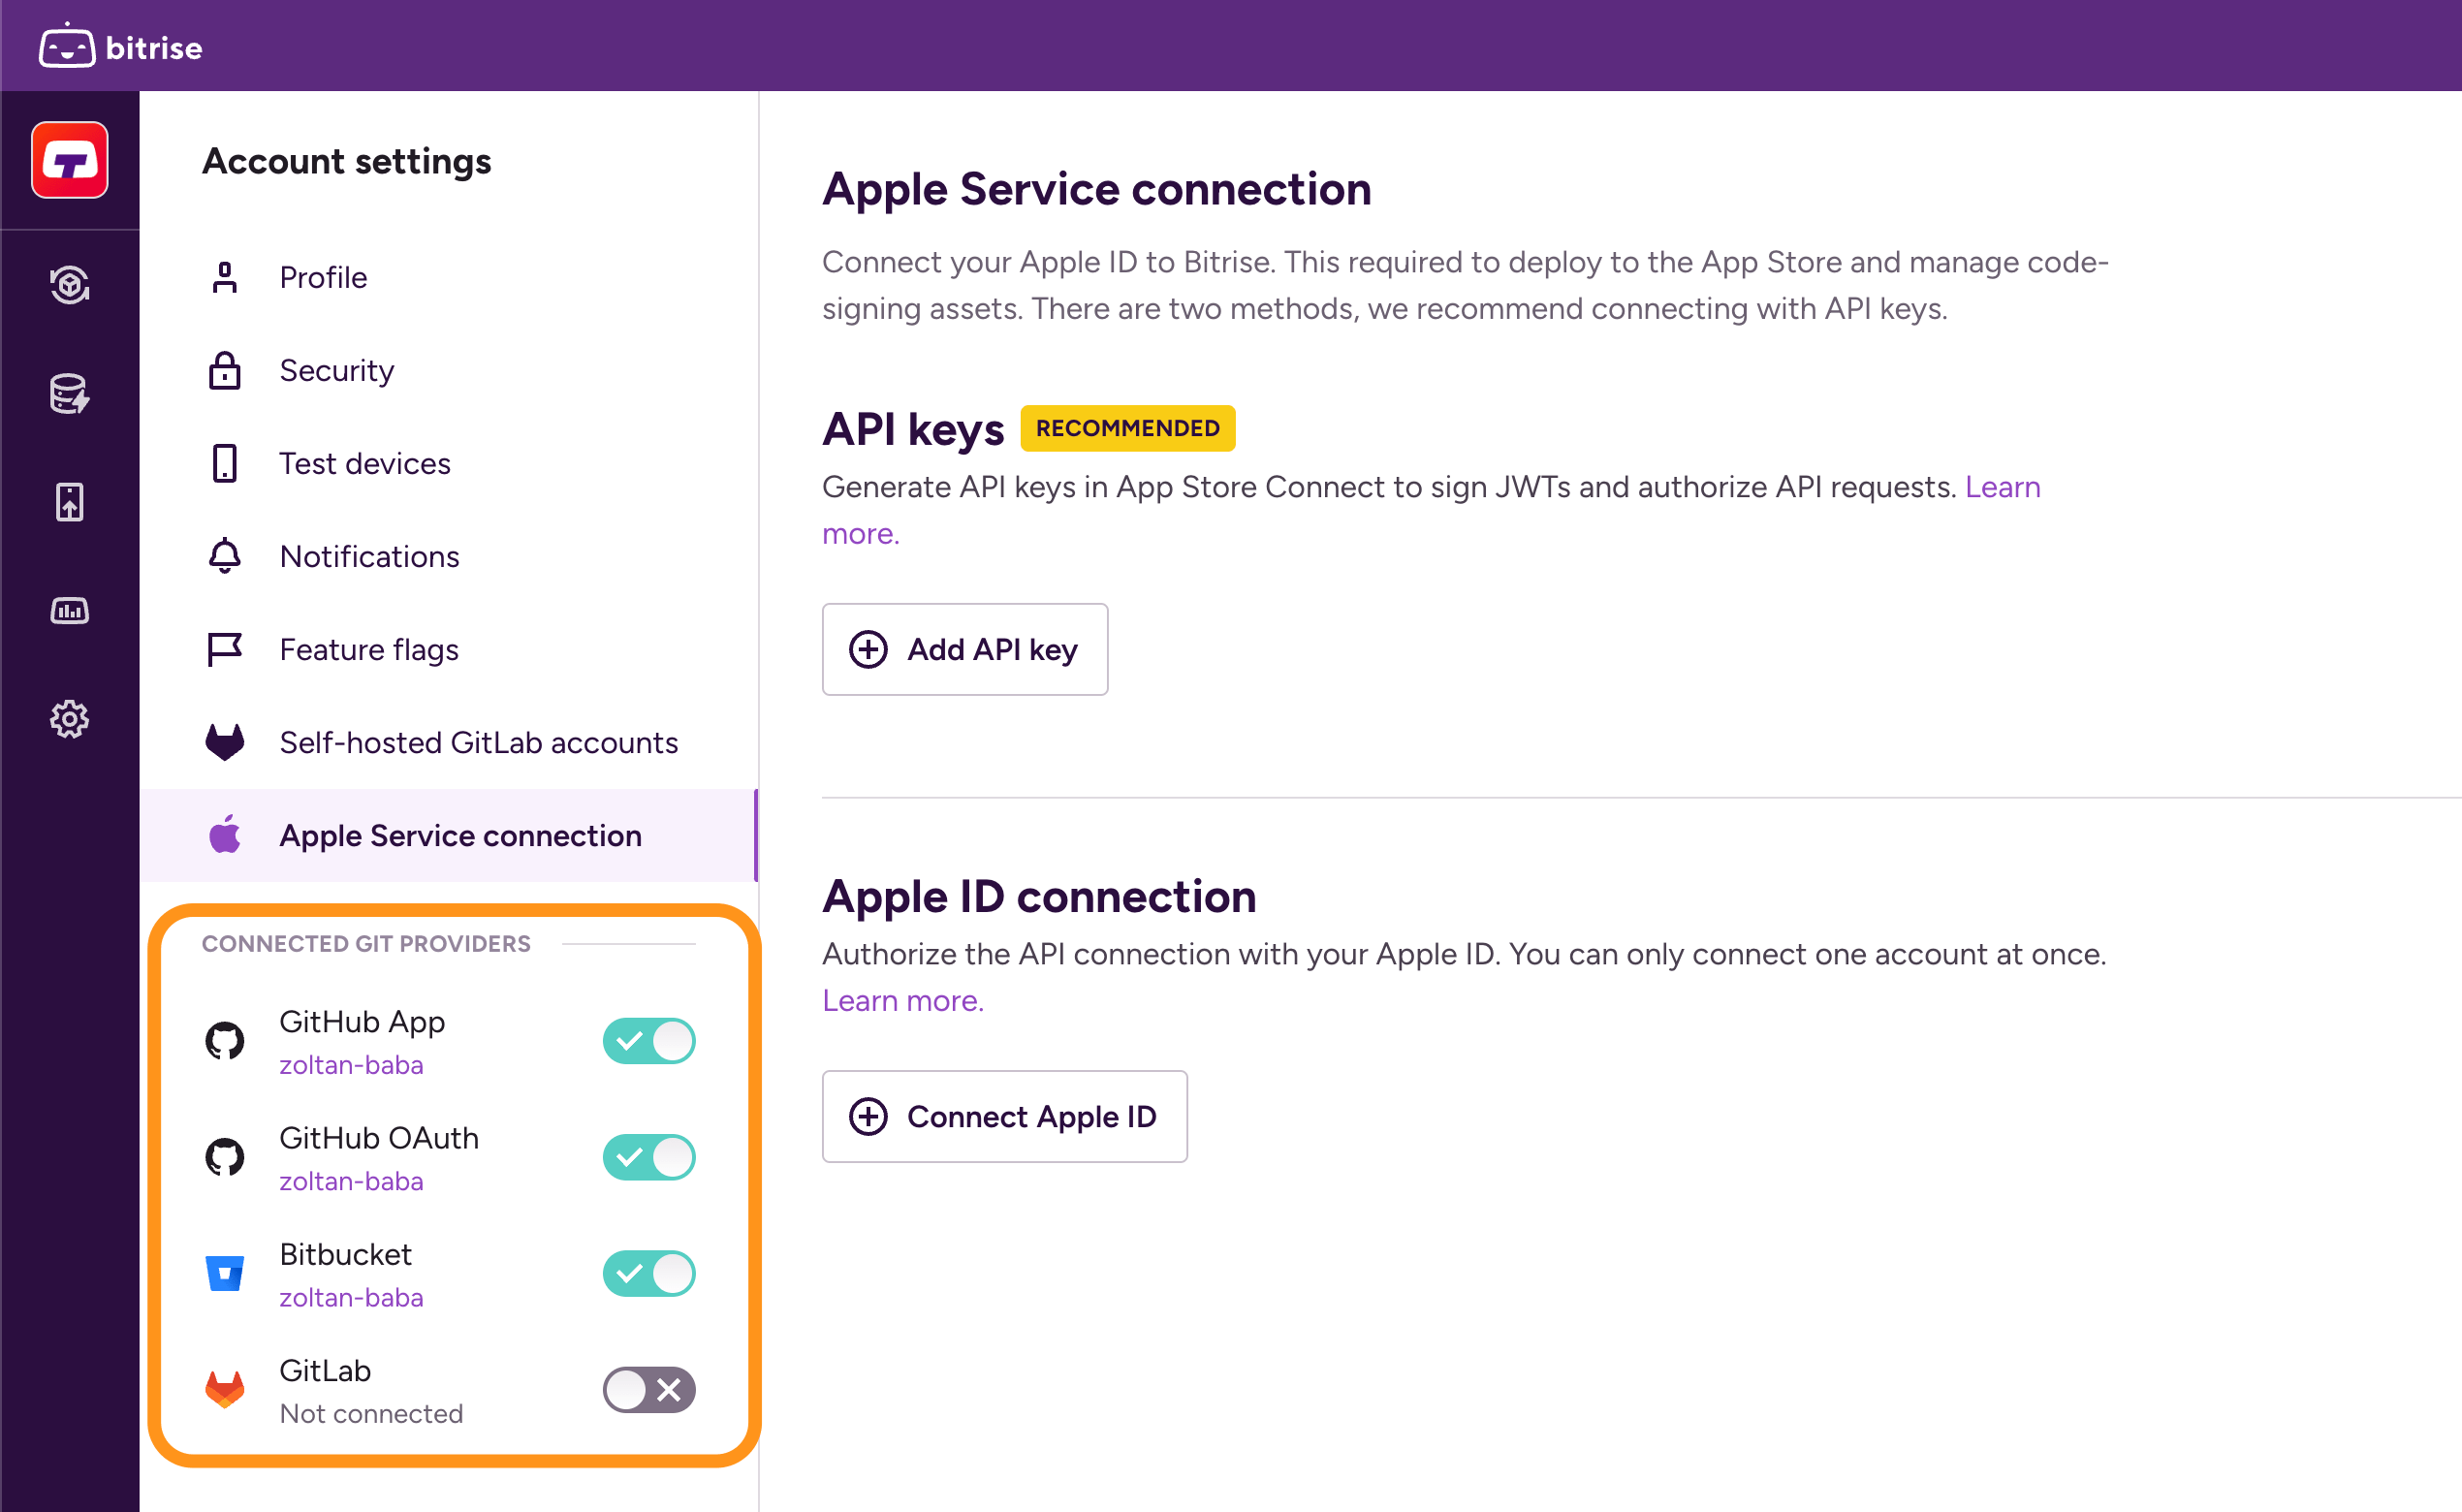This screenshot has width=2462, height=1512.
Task: Open zoltan-baba link under Bitbucket
Action: (351, 1297)
